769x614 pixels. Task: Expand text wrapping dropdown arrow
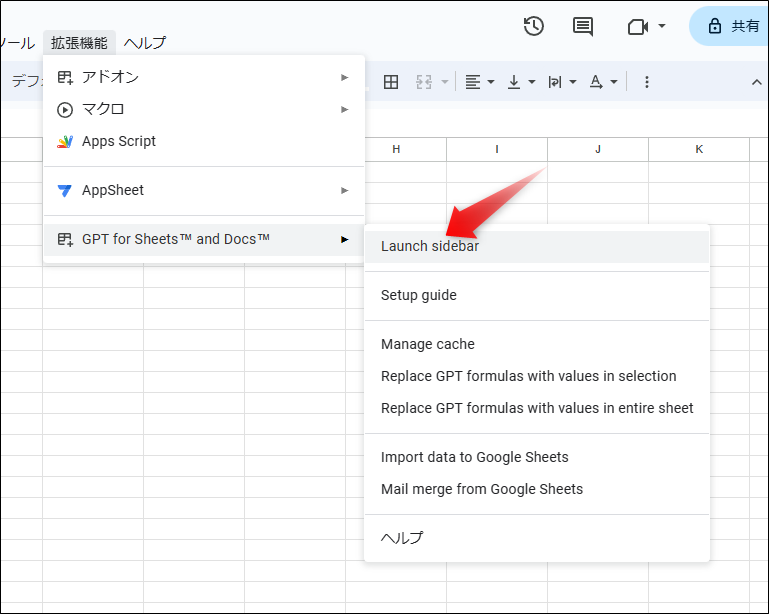[x=572, y=82]
